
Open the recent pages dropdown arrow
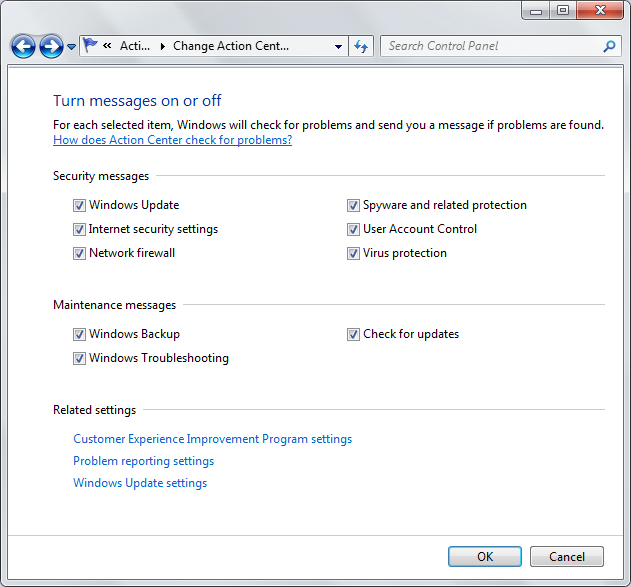[71, 47]
